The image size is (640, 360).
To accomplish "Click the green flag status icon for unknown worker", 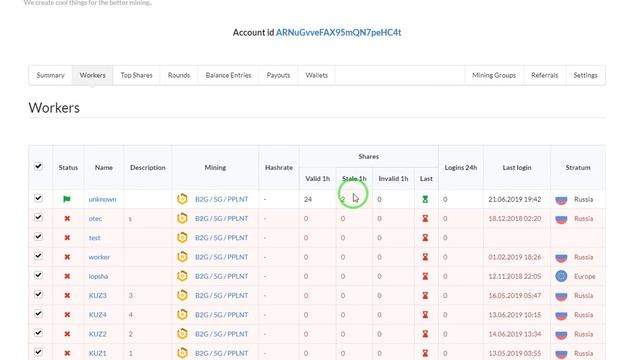I will pyautogui.click(x=67, y=199).
